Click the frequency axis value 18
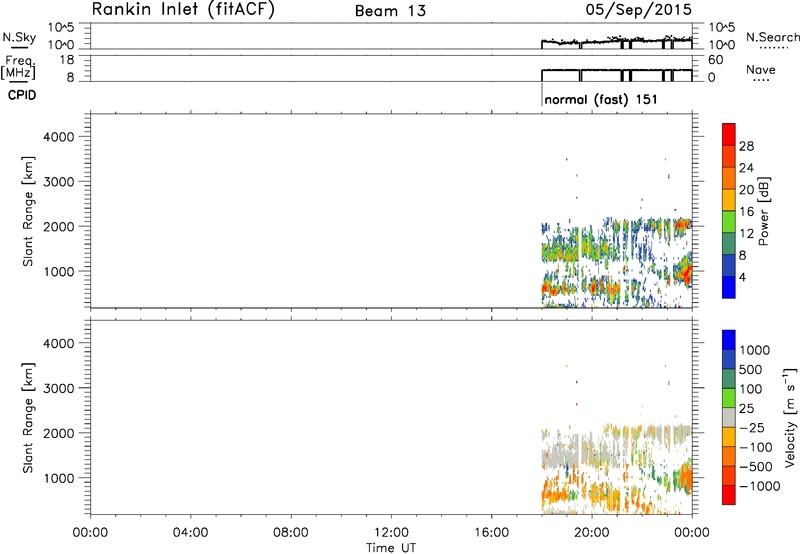800x554 pixels. tap(67, 60)
